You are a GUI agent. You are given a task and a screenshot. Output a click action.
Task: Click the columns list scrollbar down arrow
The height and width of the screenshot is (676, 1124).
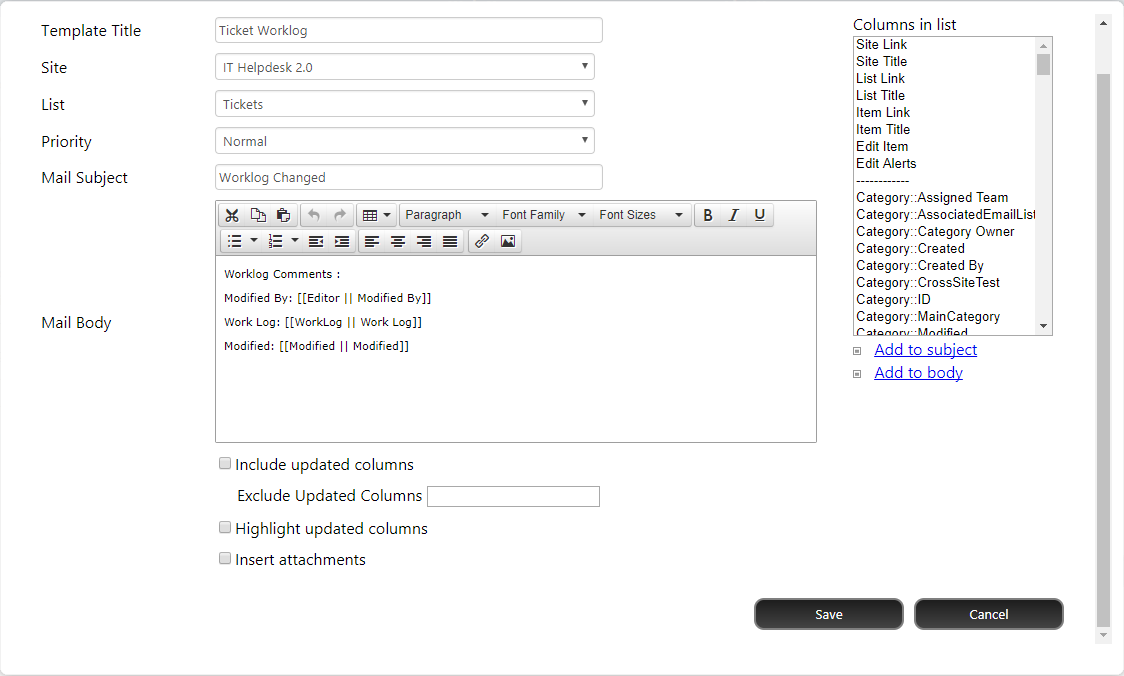1044,326
